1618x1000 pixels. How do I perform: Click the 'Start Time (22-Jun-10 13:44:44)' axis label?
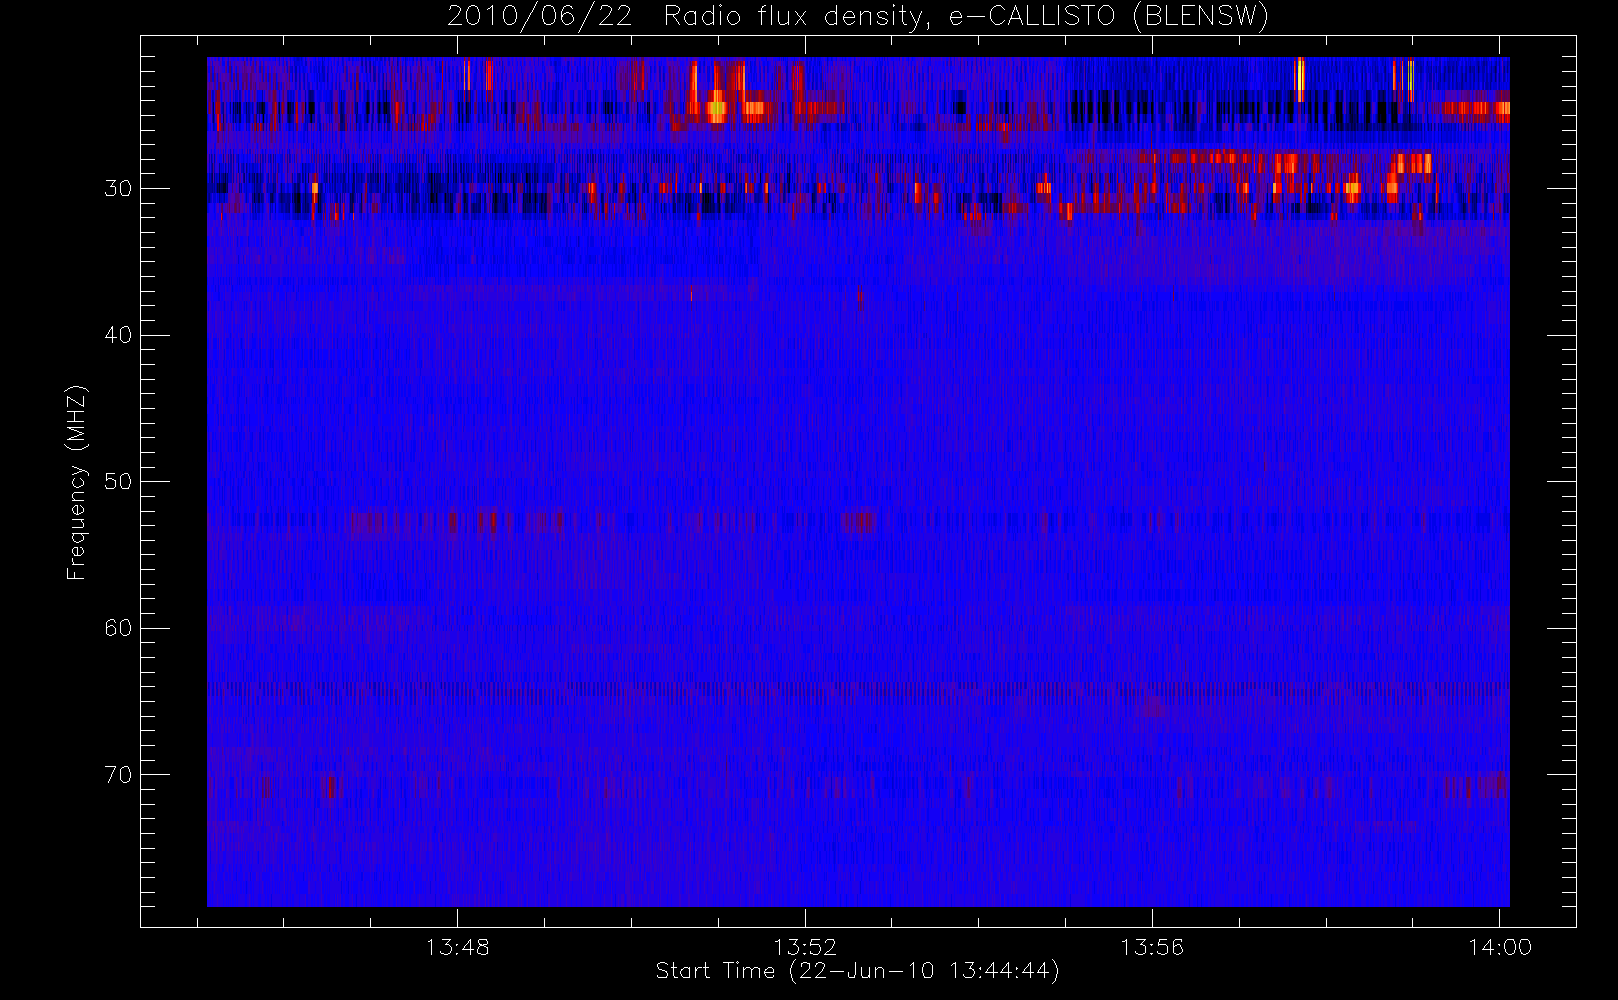(858, 971)
